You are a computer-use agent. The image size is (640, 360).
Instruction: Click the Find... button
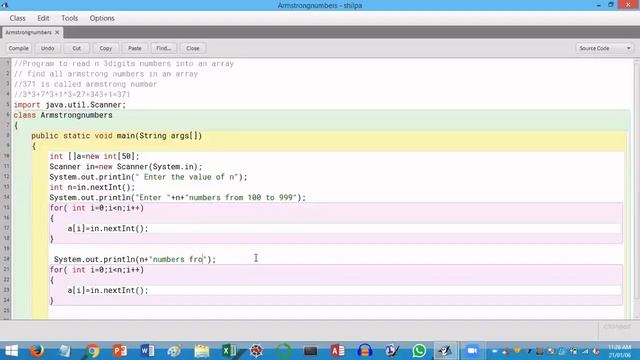[164, 48]
